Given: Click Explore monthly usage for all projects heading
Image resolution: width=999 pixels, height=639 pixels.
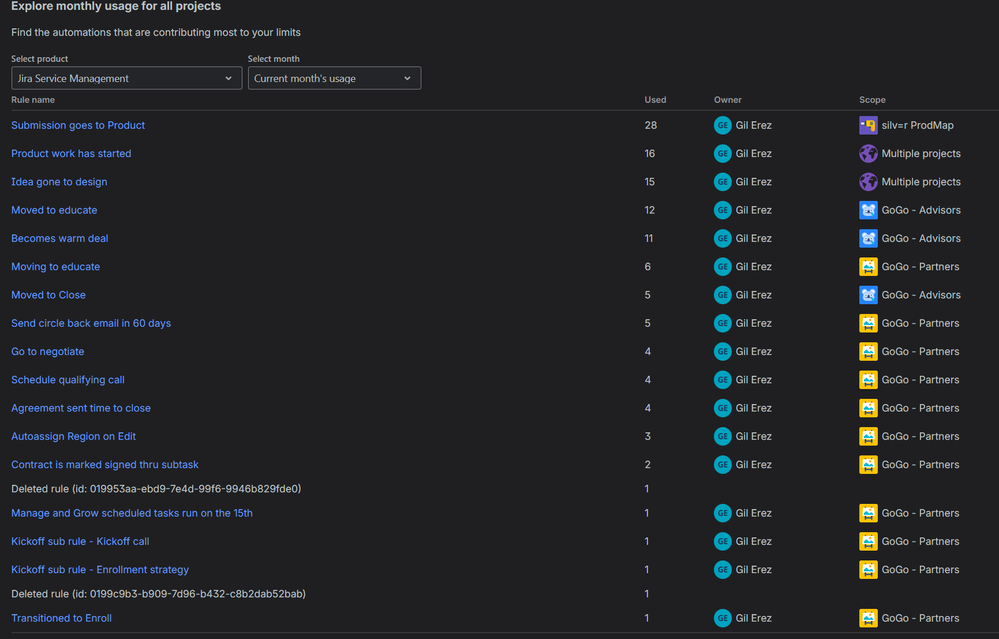Looking at the screenshot, I should coord(116,6).
